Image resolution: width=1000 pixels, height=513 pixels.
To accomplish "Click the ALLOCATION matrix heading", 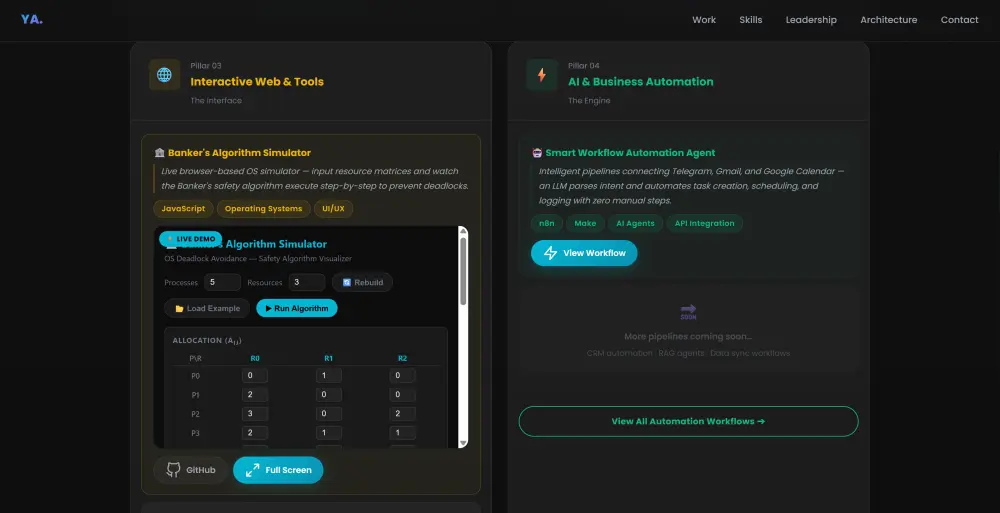I will pos(207,341).
